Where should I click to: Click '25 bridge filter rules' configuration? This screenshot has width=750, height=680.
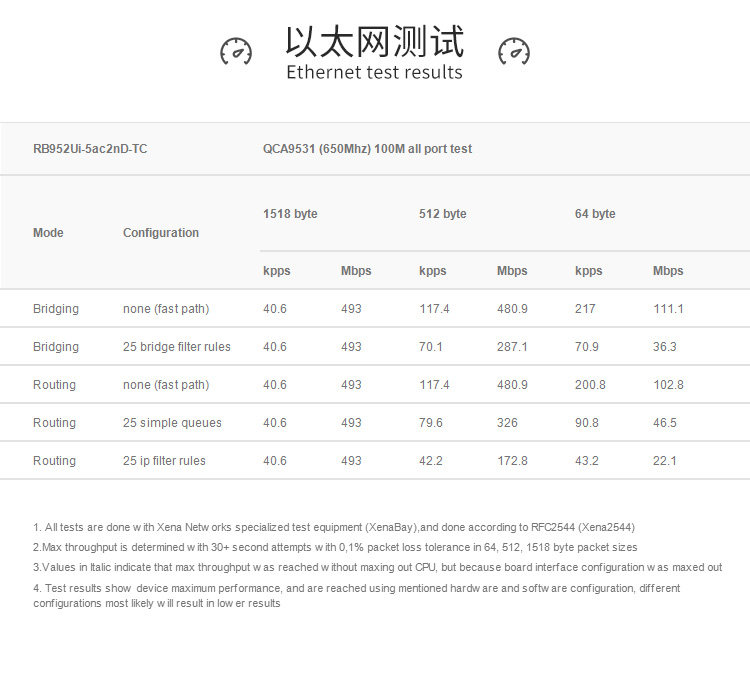point(176,347)
